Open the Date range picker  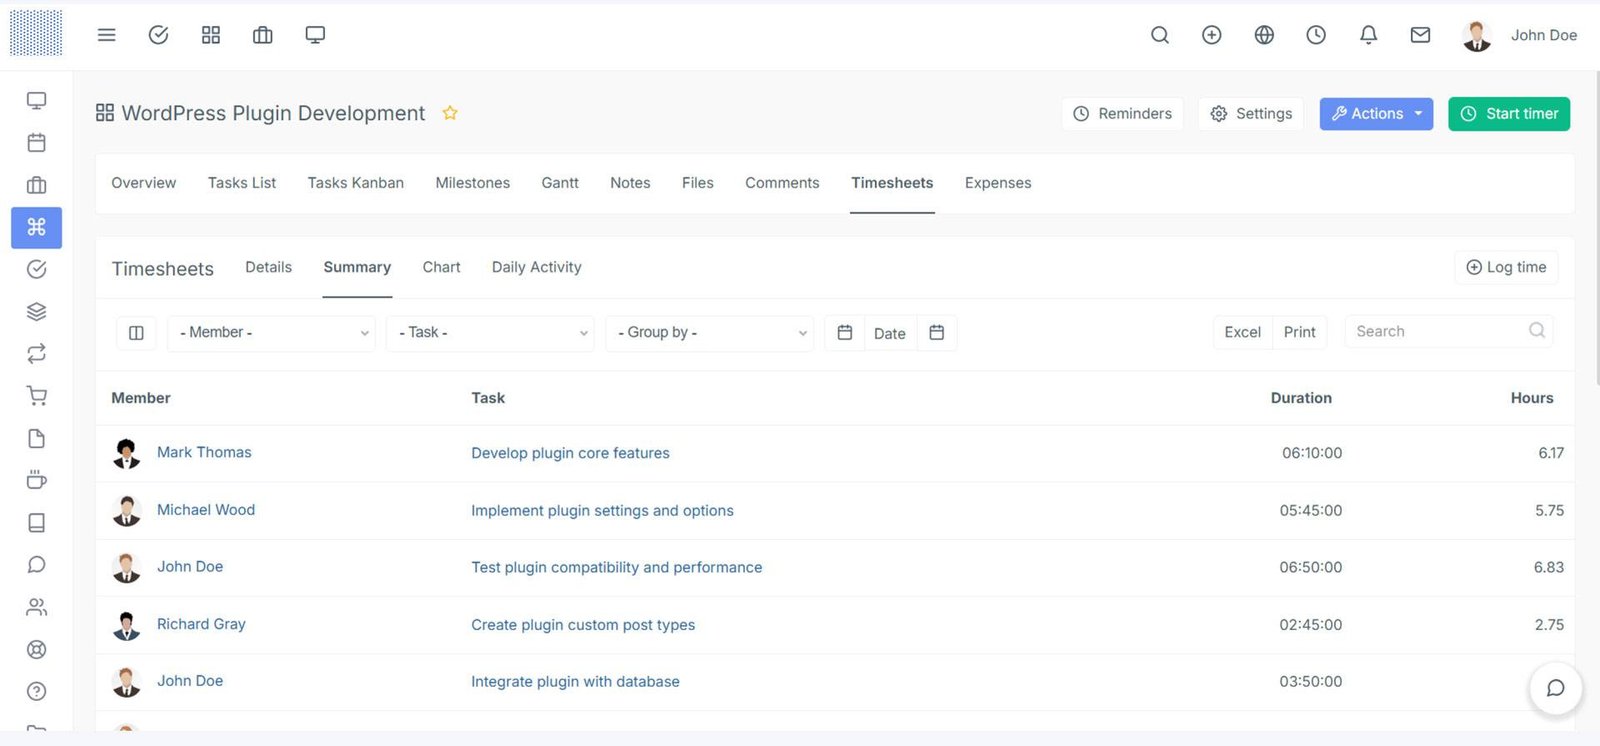pos(890,334)
